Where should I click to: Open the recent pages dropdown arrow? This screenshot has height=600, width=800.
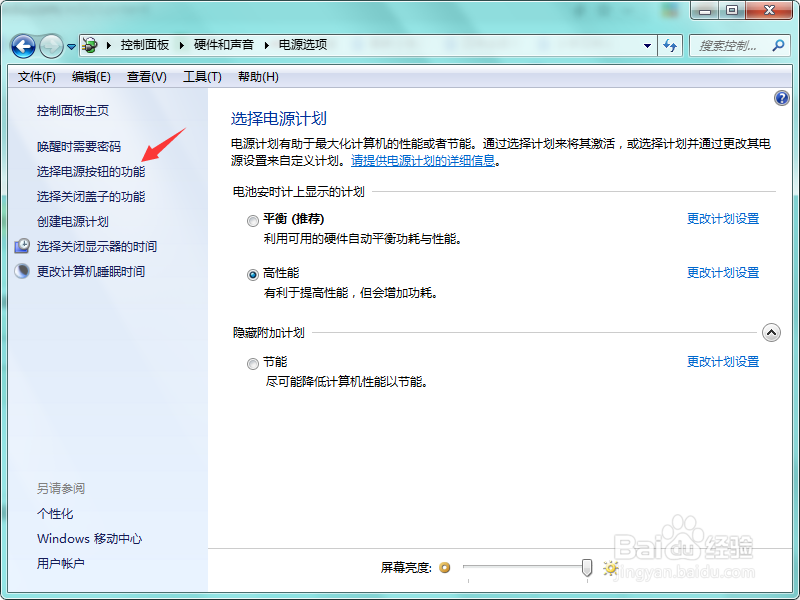click(x=71, y=47)
